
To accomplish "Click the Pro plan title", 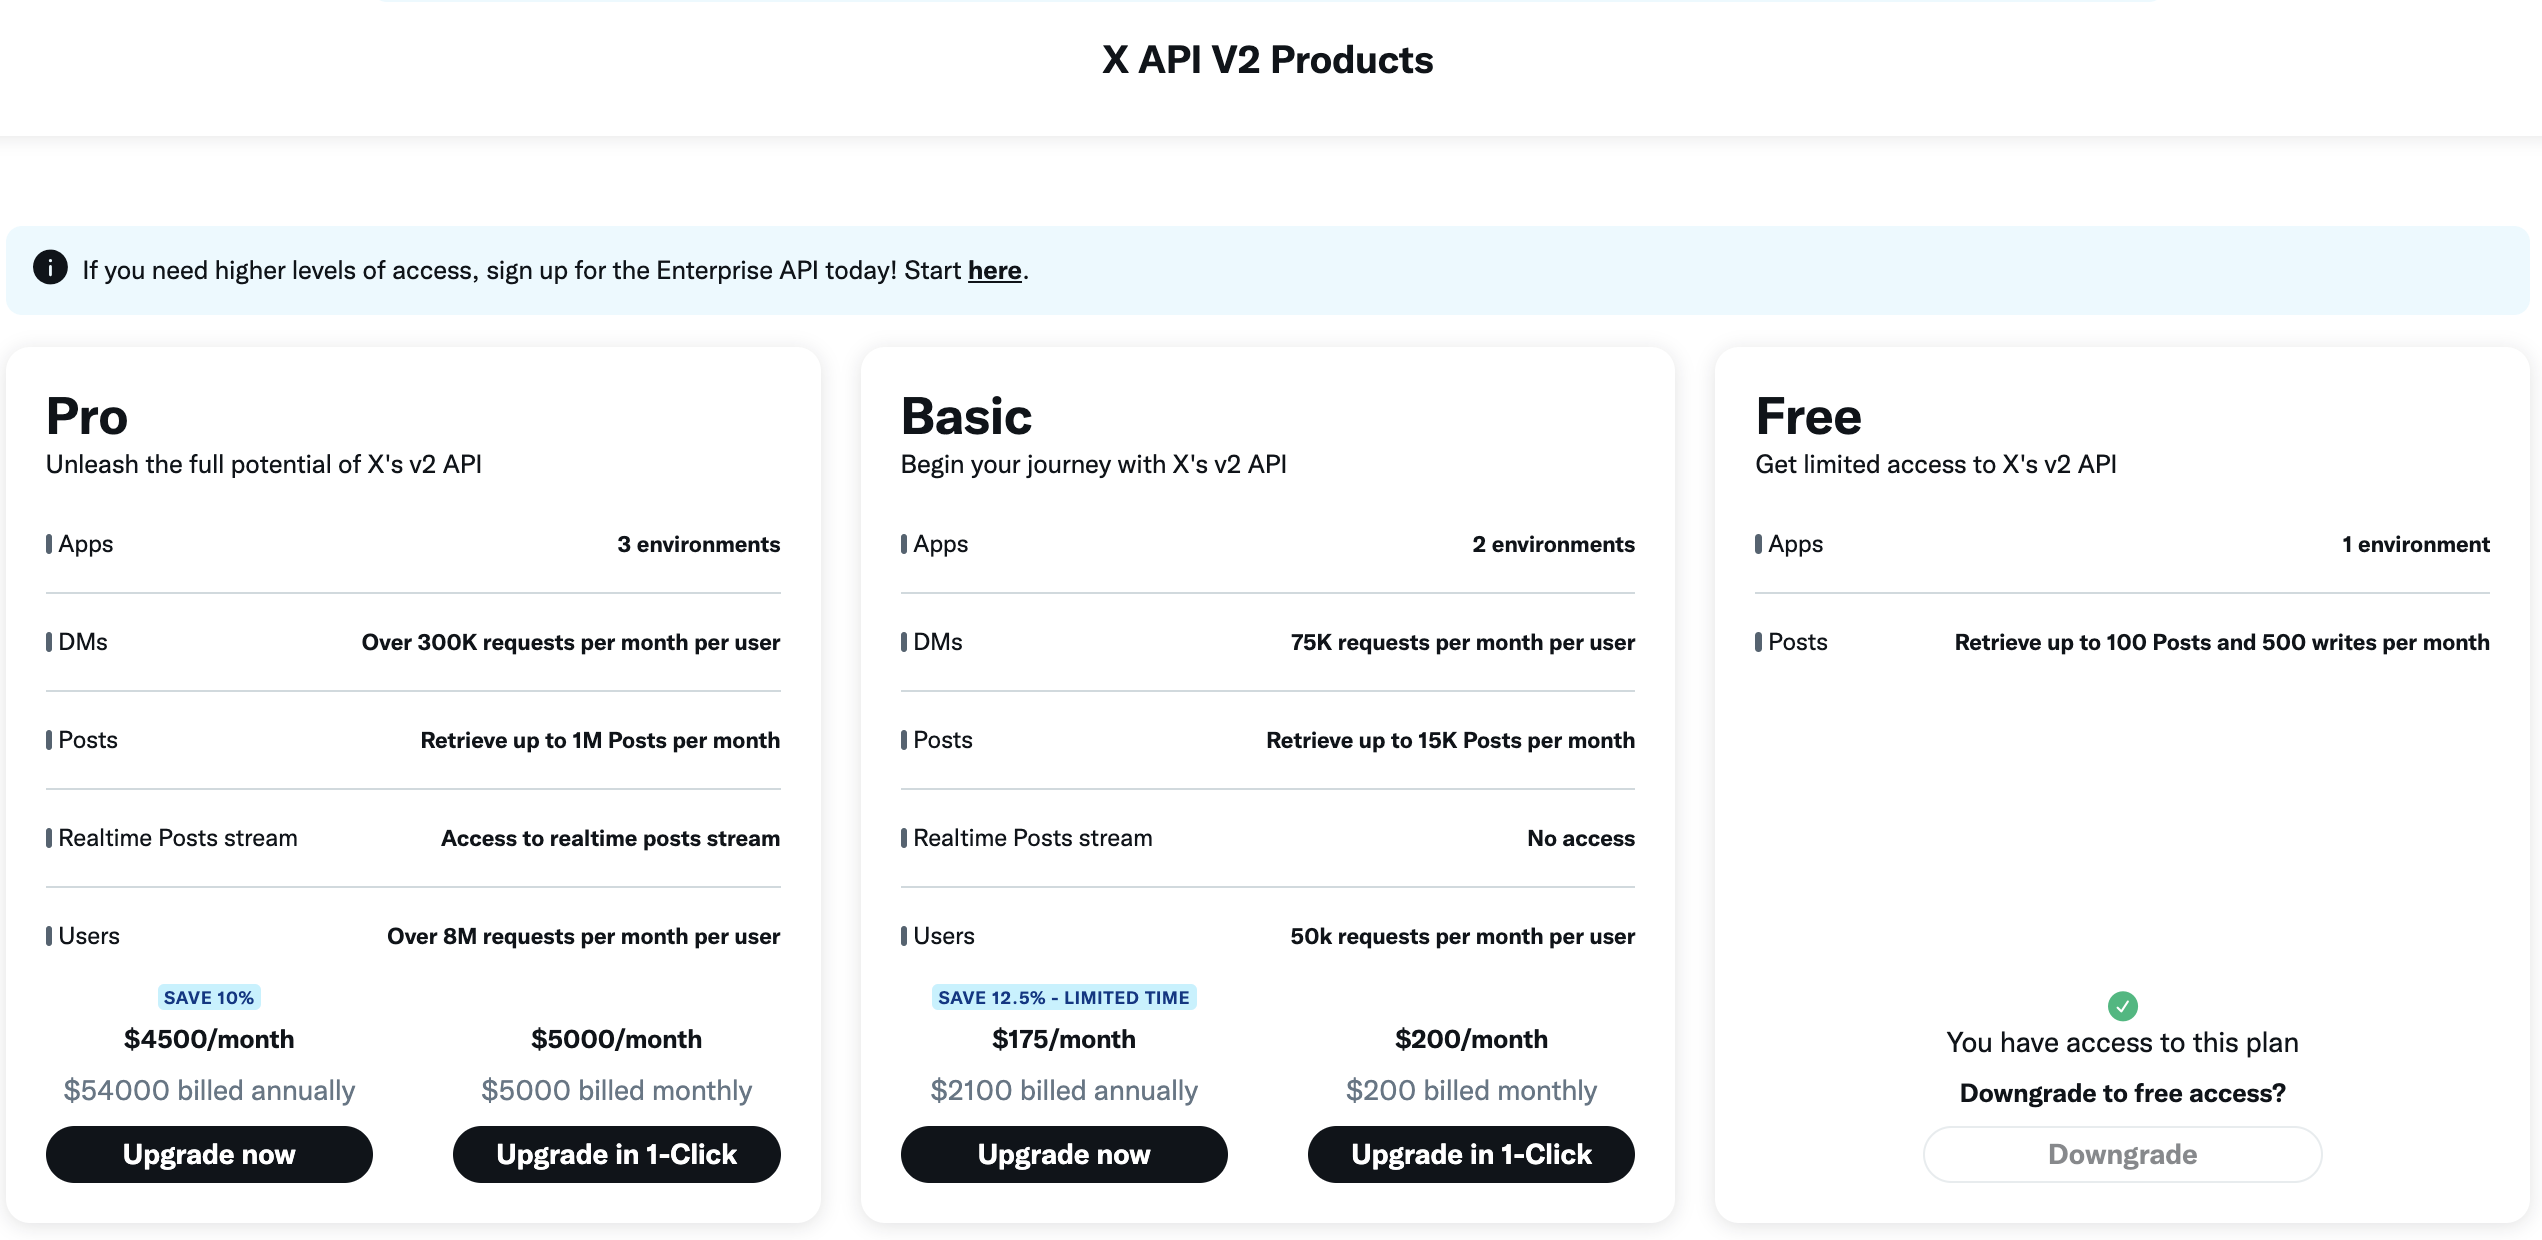I will pos(87,416).
